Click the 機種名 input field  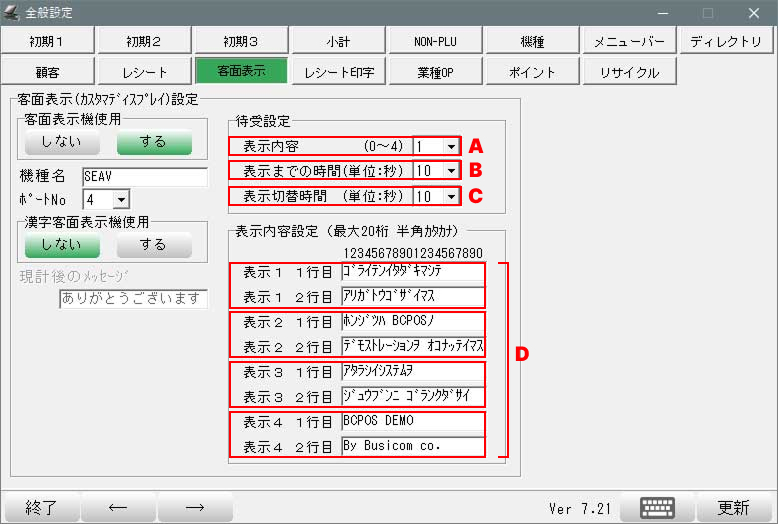[x=143, y=177]
